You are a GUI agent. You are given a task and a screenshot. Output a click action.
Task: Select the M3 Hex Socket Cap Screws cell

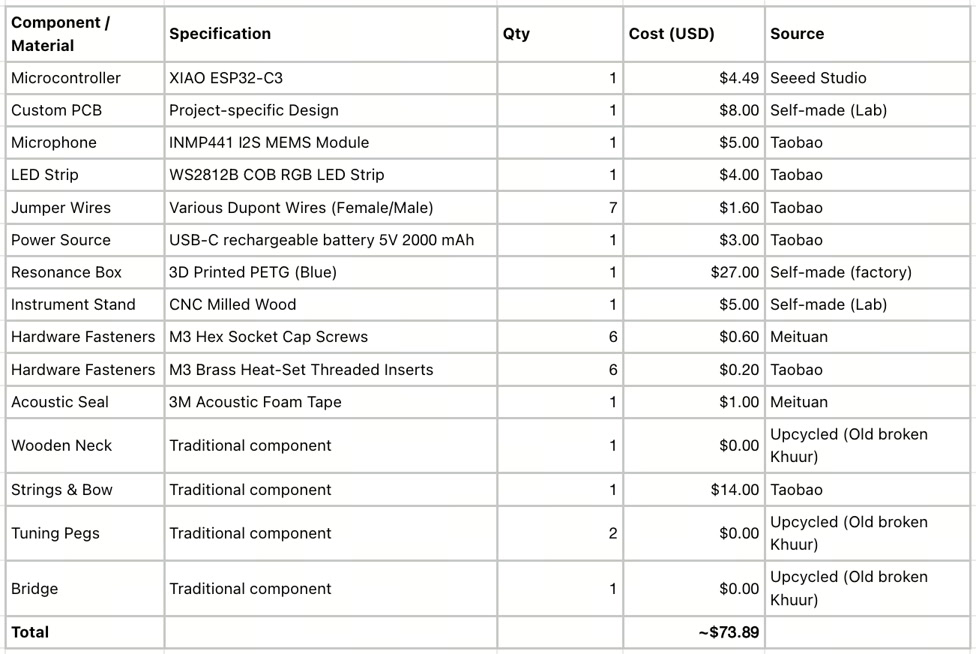(331, 337)
